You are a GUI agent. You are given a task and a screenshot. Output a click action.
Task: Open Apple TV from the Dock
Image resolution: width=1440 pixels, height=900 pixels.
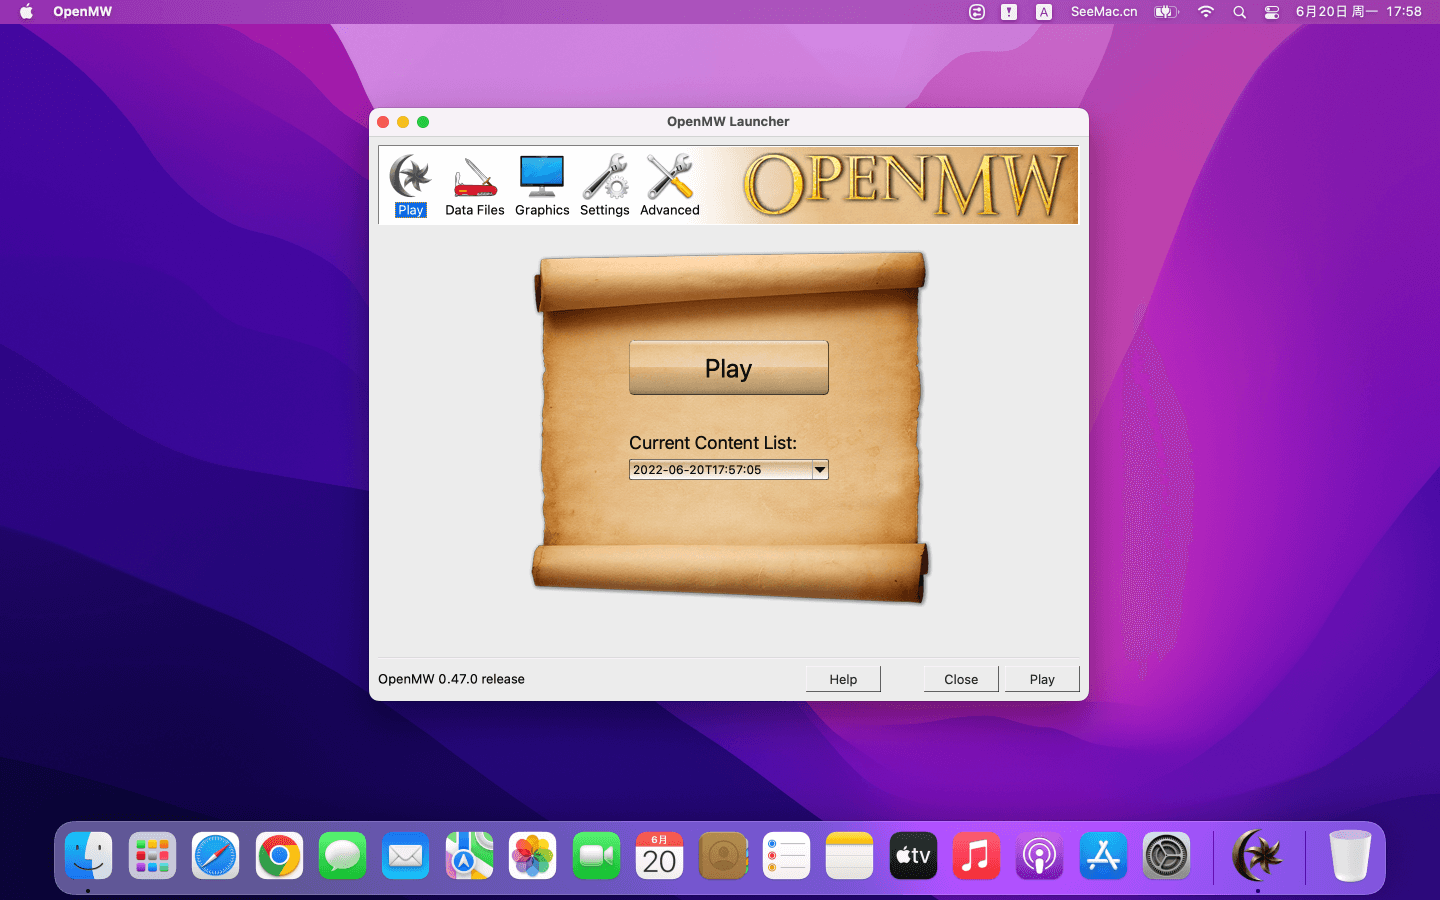click(913, 856)
